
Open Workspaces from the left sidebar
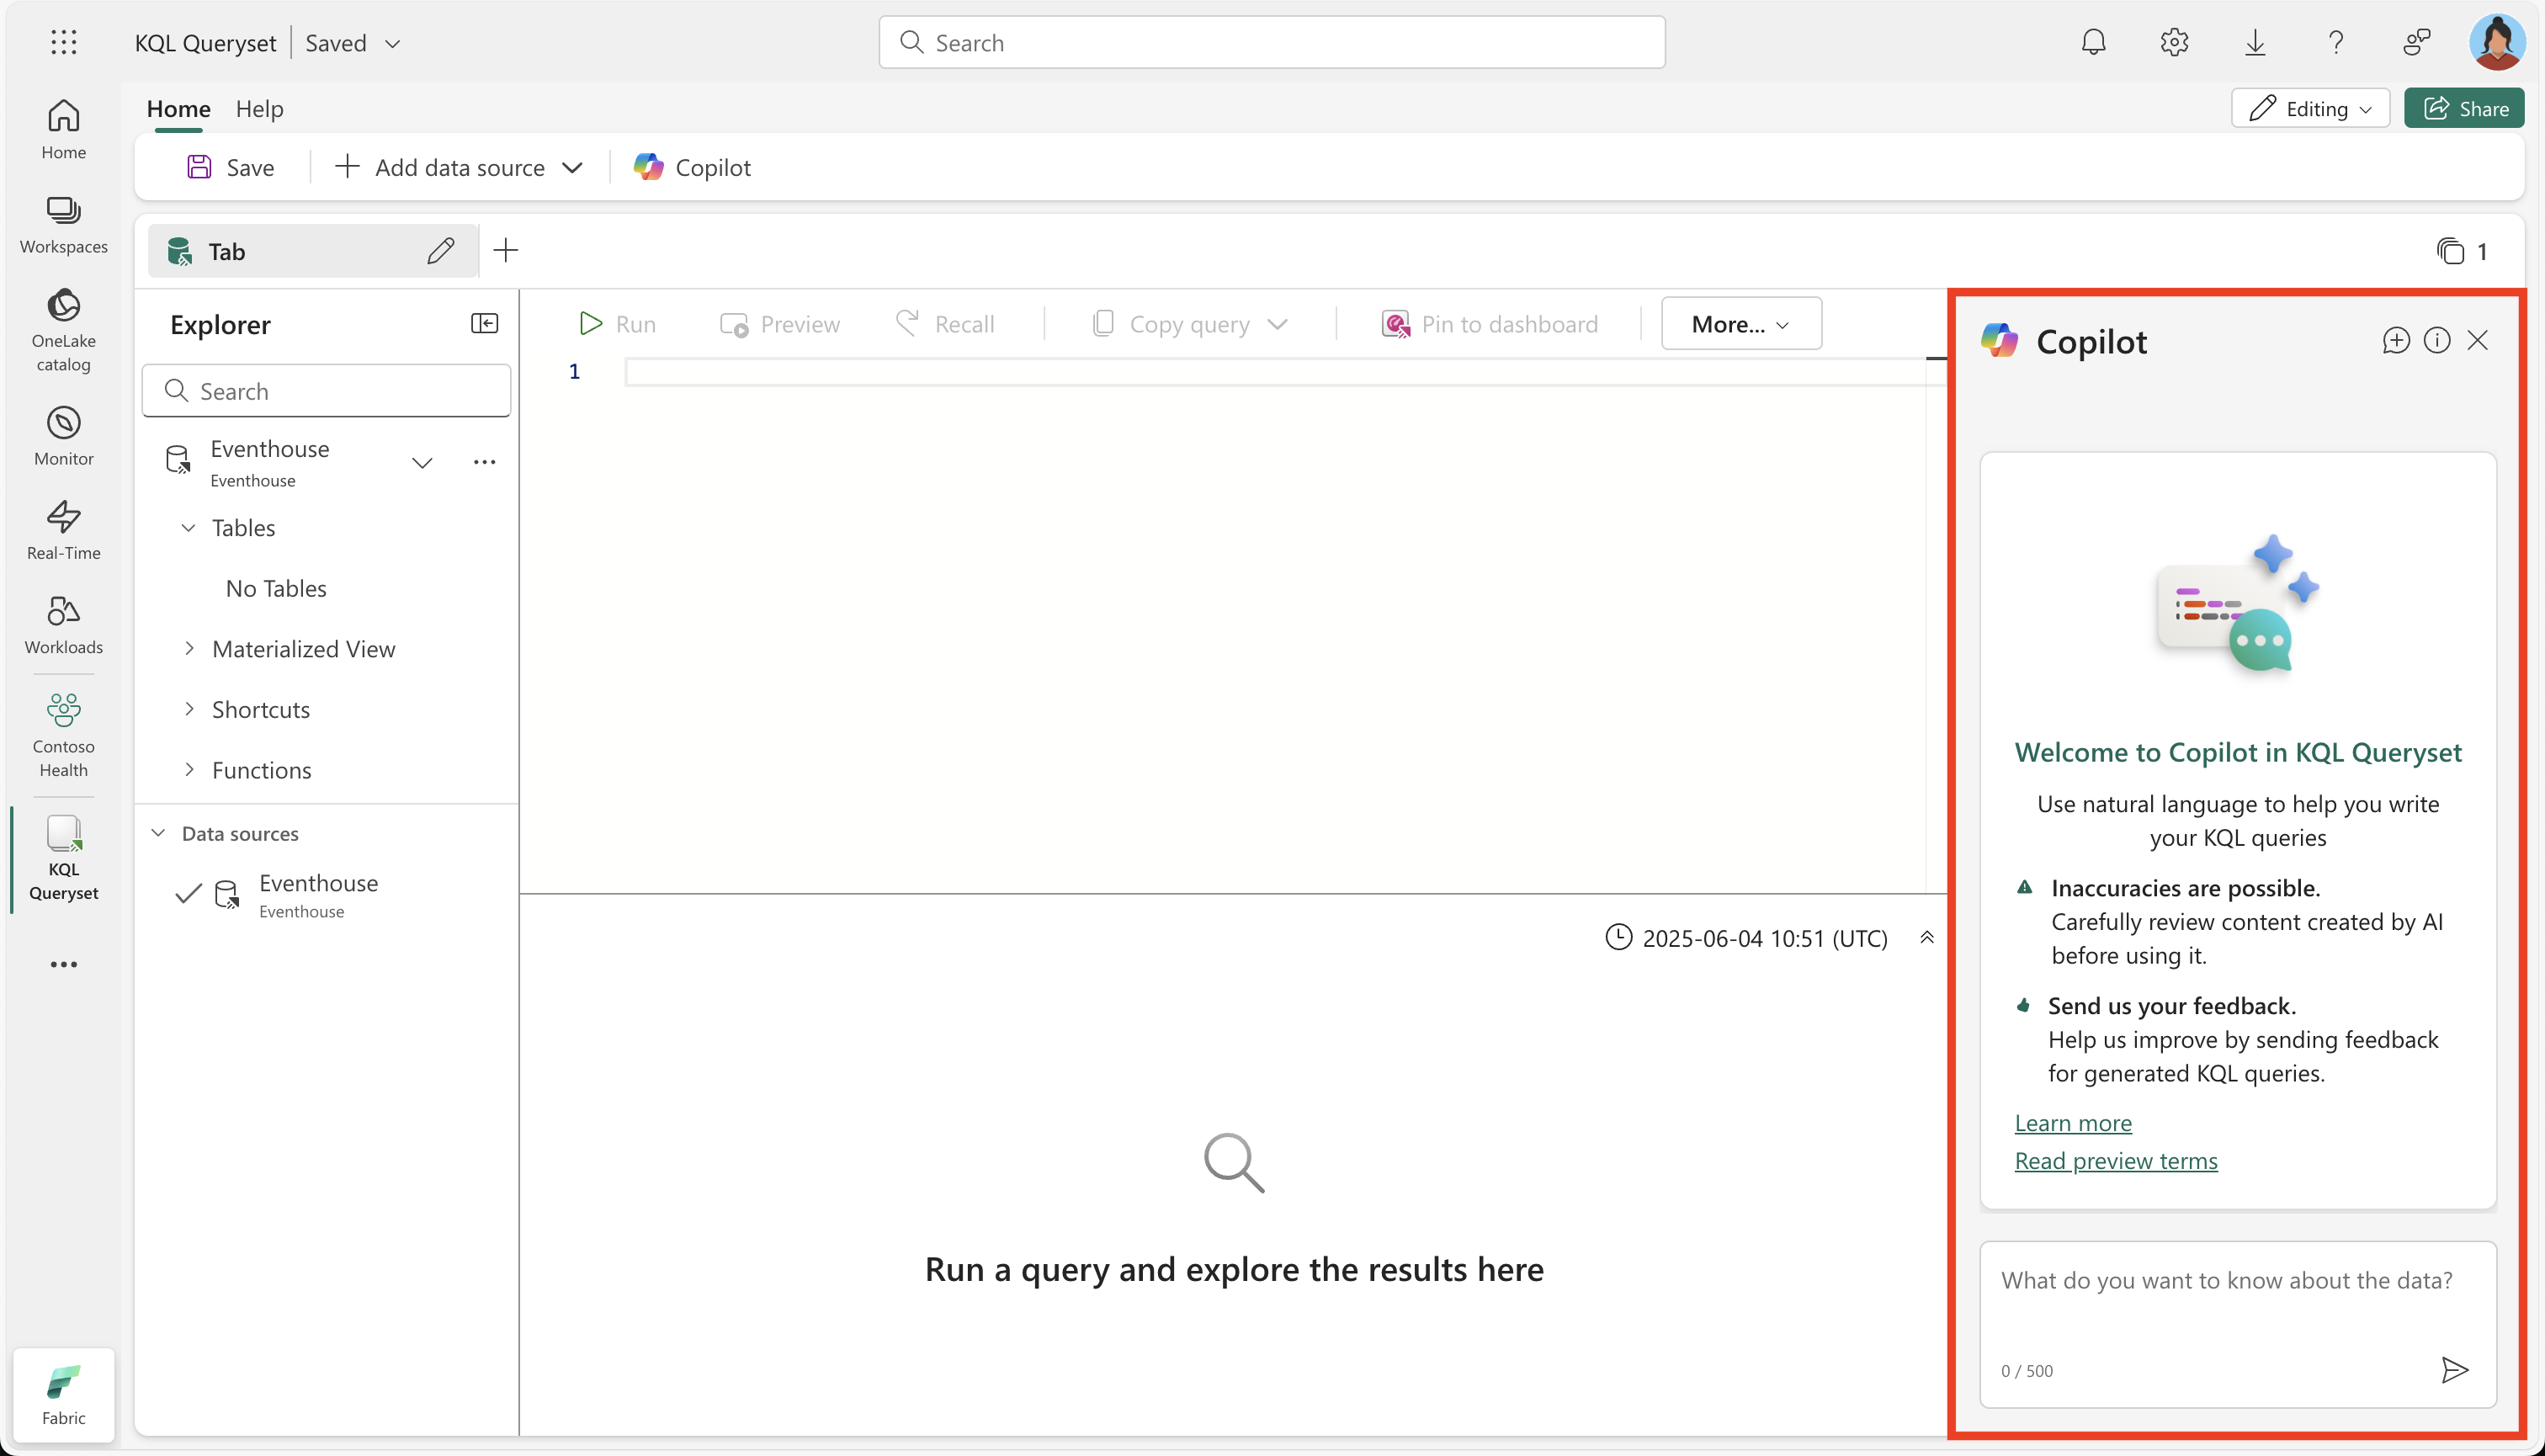(63, 222)
